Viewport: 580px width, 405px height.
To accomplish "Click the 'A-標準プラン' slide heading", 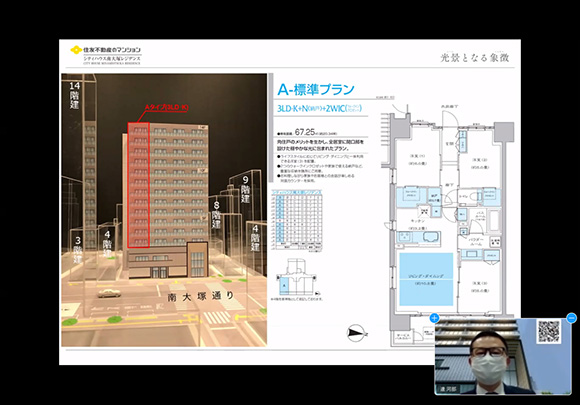I will point(316,89).
